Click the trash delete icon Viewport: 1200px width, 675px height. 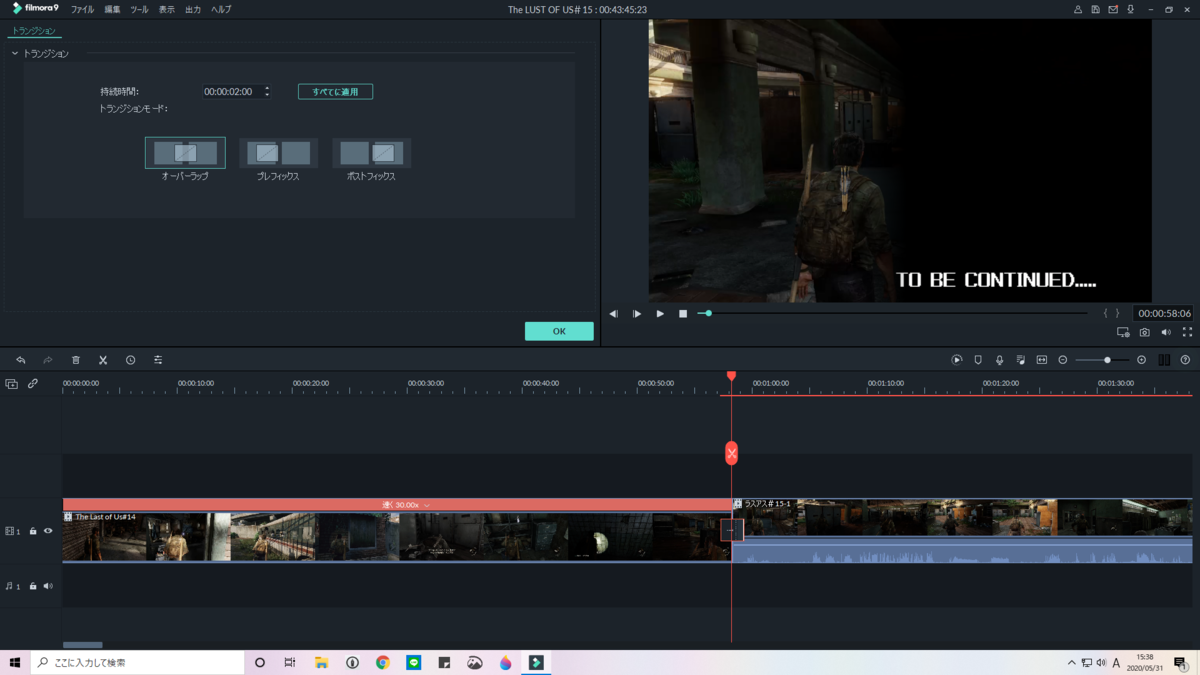[75, 360]
